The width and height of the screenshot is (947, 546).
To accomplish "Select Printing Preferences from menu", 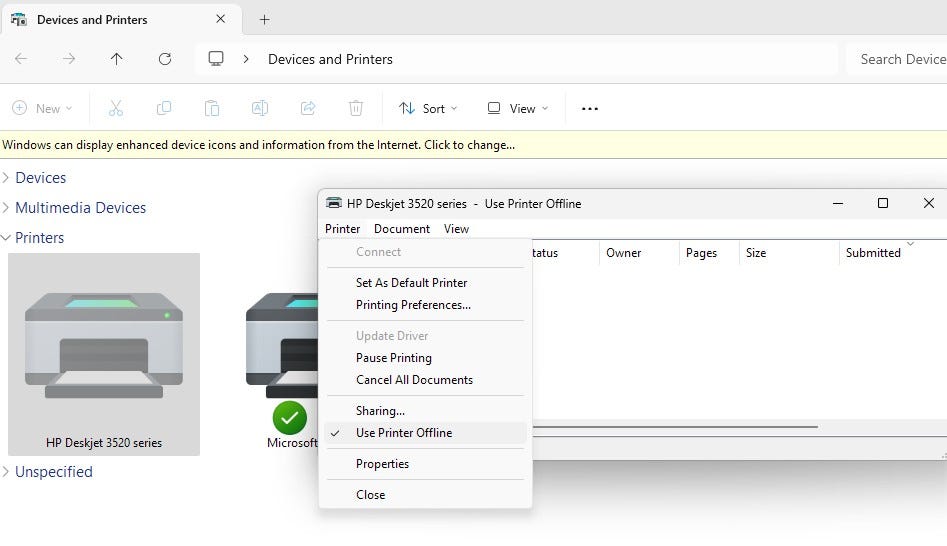I will (x=413, y=305).
